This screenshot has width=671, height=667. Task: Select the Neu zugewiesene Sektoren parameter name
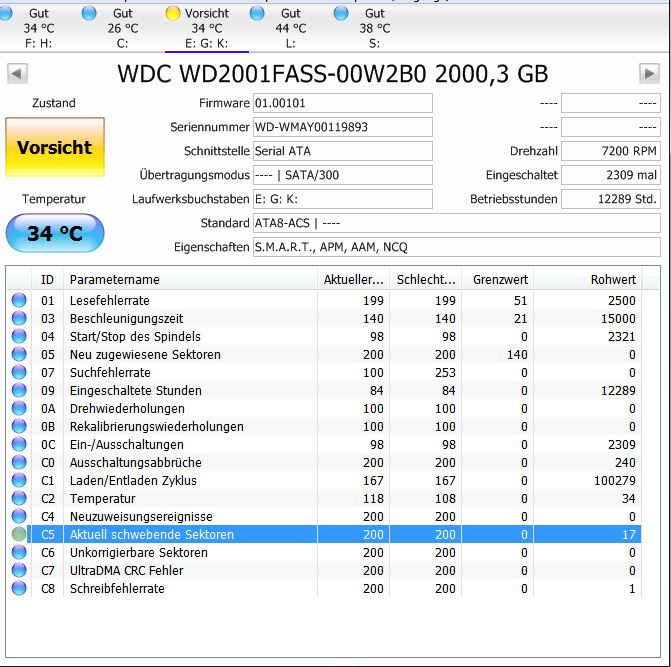(x=145, y=355)
